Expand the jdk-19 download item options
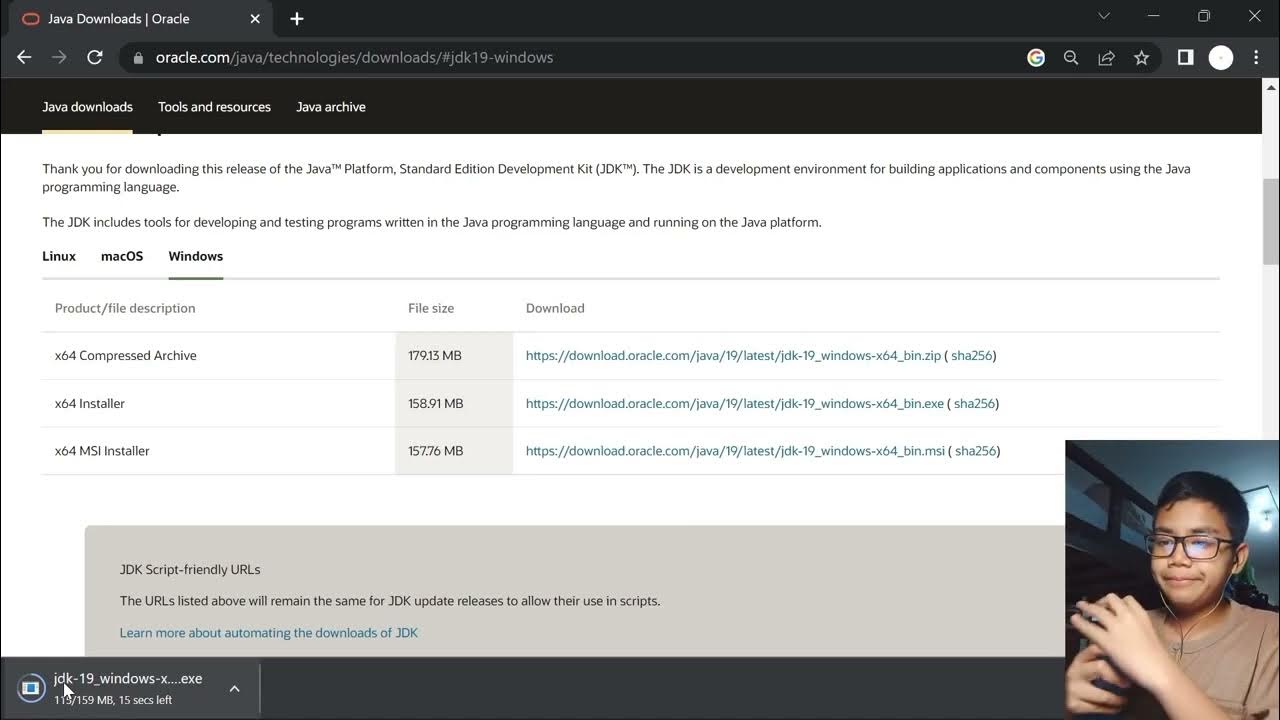1280x720 pixels. pyautogui.click(x=234, y=688)
